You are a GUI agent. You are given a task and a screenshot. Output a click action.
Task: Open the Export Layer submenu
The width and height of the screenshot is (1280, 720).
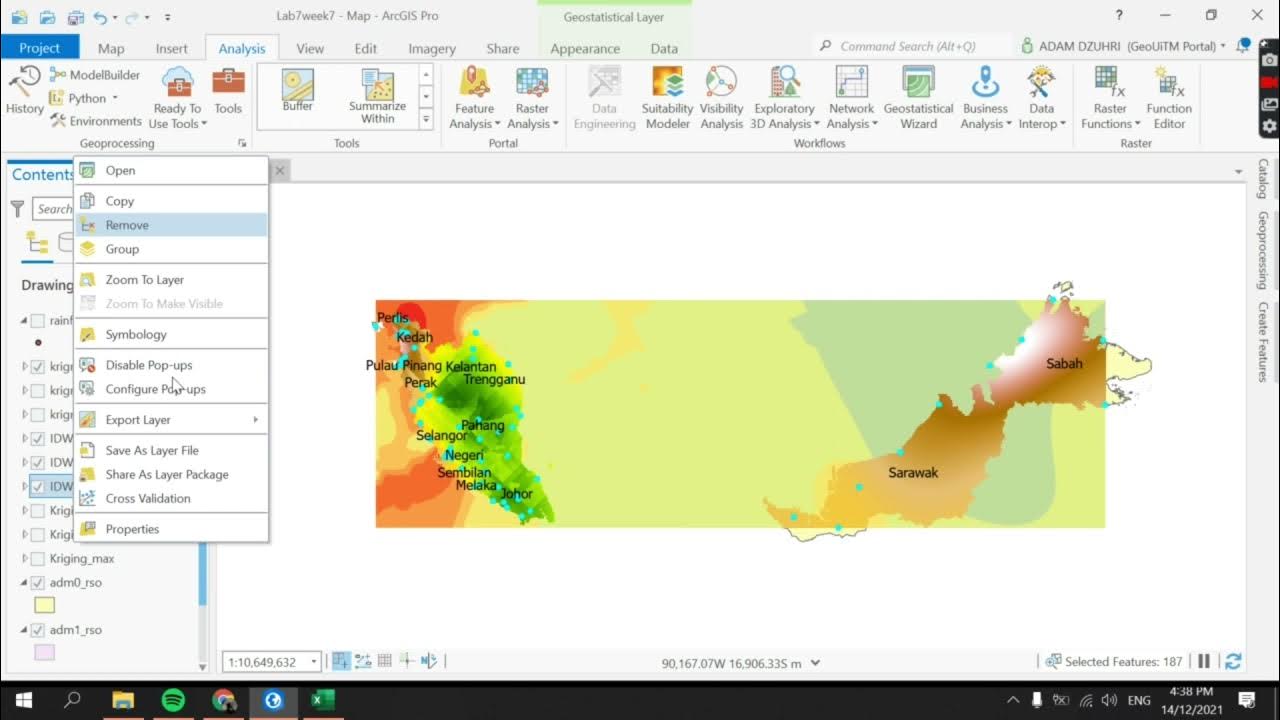pos(171,420)
